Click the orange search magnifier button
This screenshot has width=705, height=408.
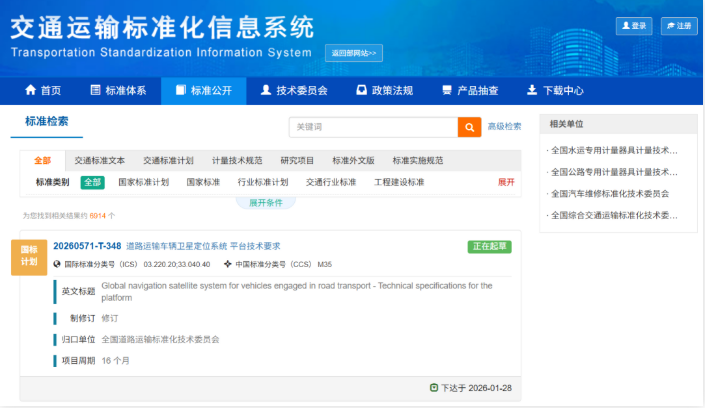(x=469, y=127)
